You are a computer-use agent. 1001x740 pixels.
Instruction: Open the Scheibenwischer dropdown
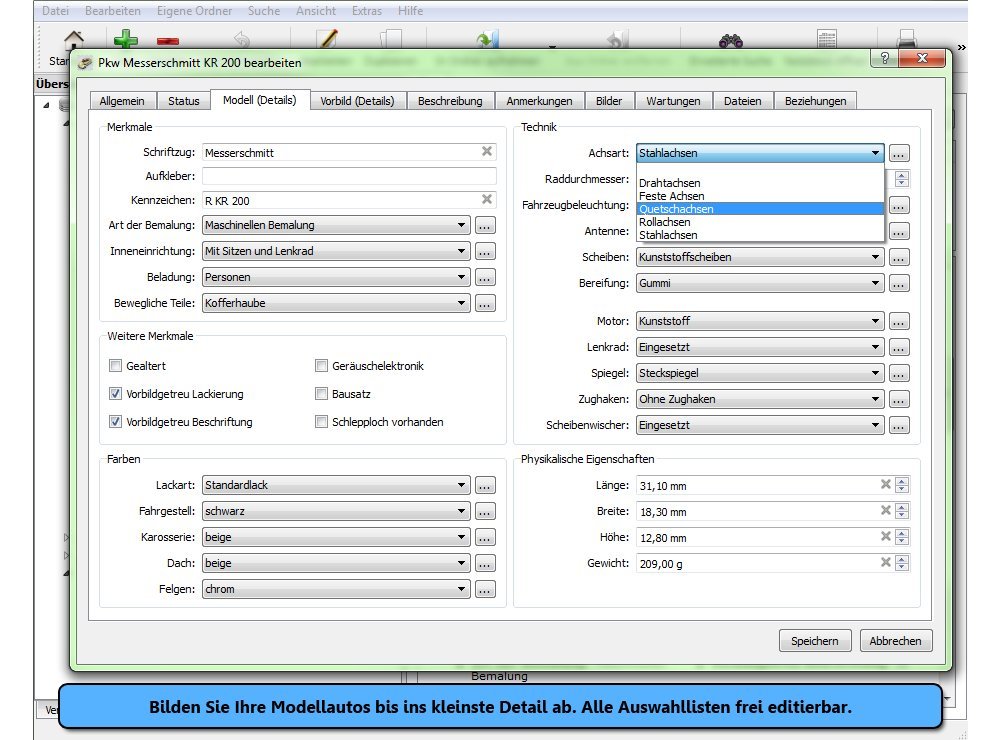(x=760, y=425)
